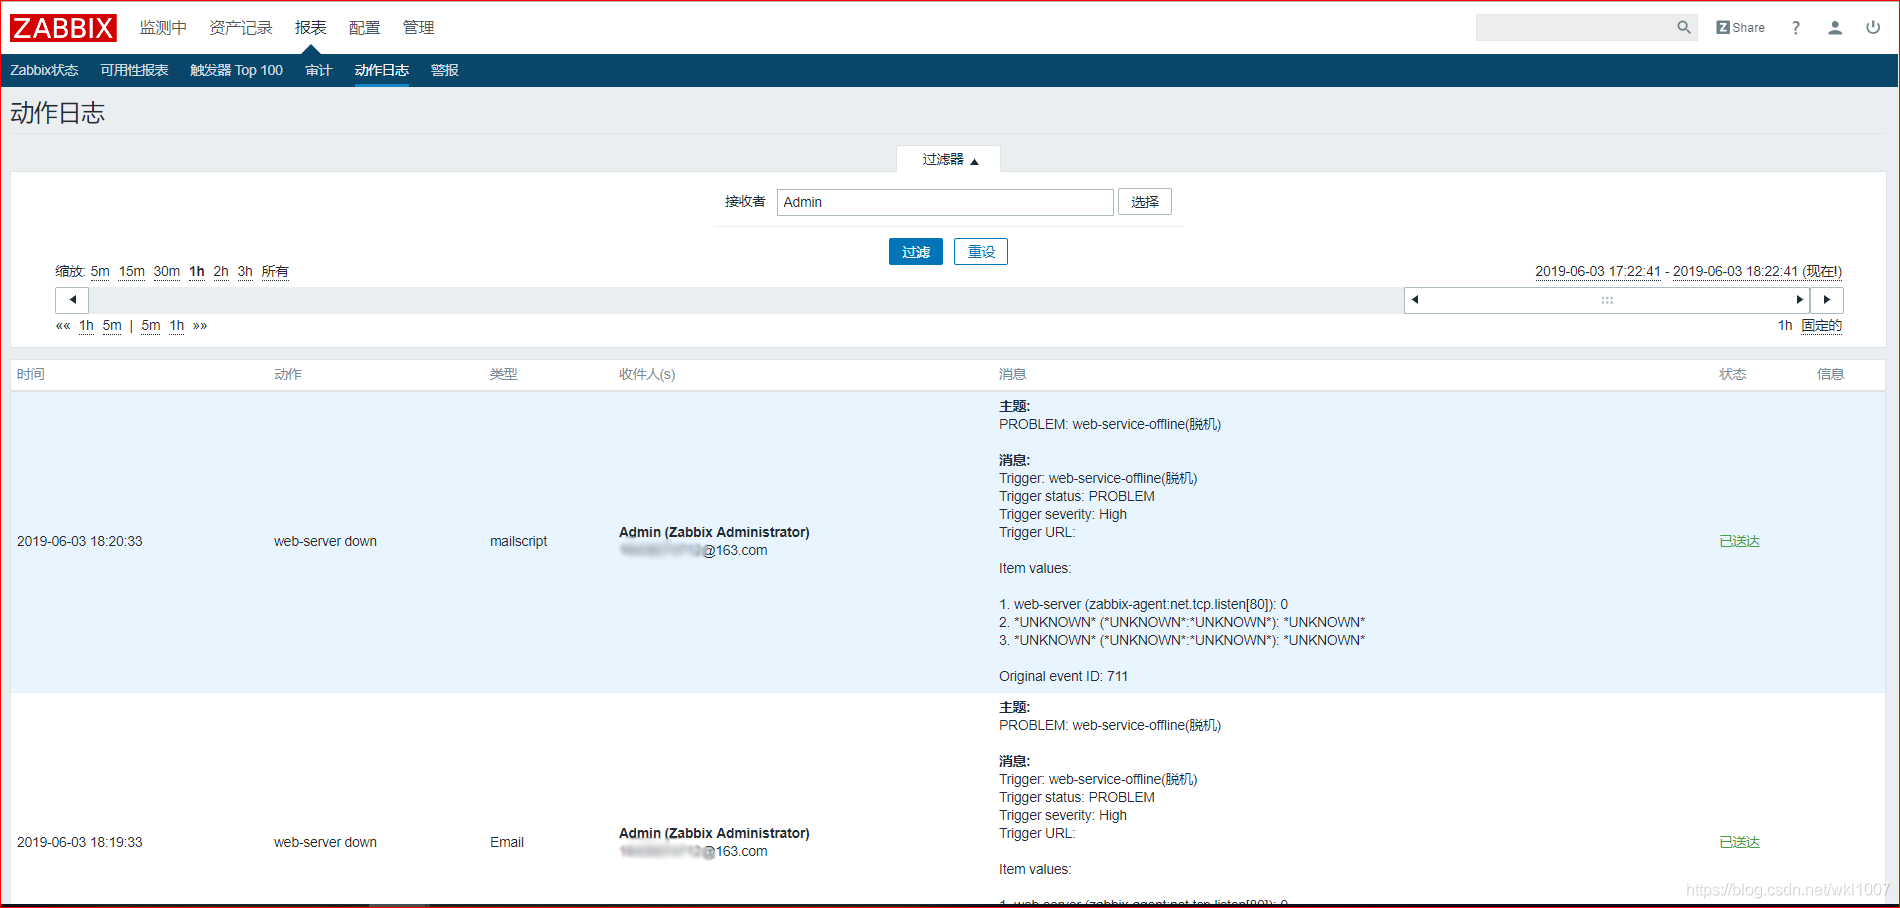Click the 接收者 Admin input field
The width and height of the screenshot is (1900, 908).
(x=945, y=202)
